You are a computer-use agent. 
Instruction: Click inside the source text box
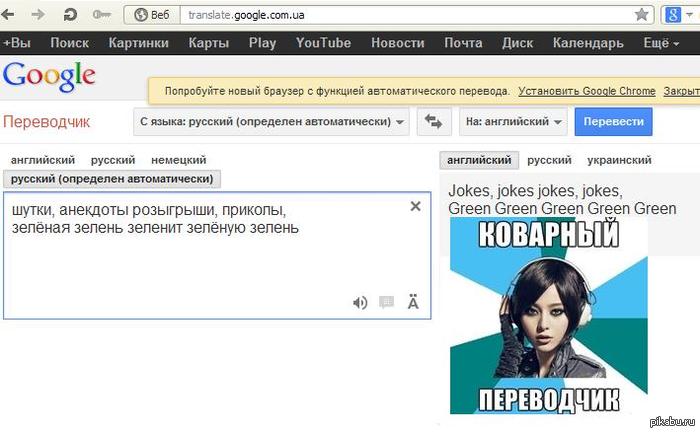pyautogui.click(x=217, y=255)
